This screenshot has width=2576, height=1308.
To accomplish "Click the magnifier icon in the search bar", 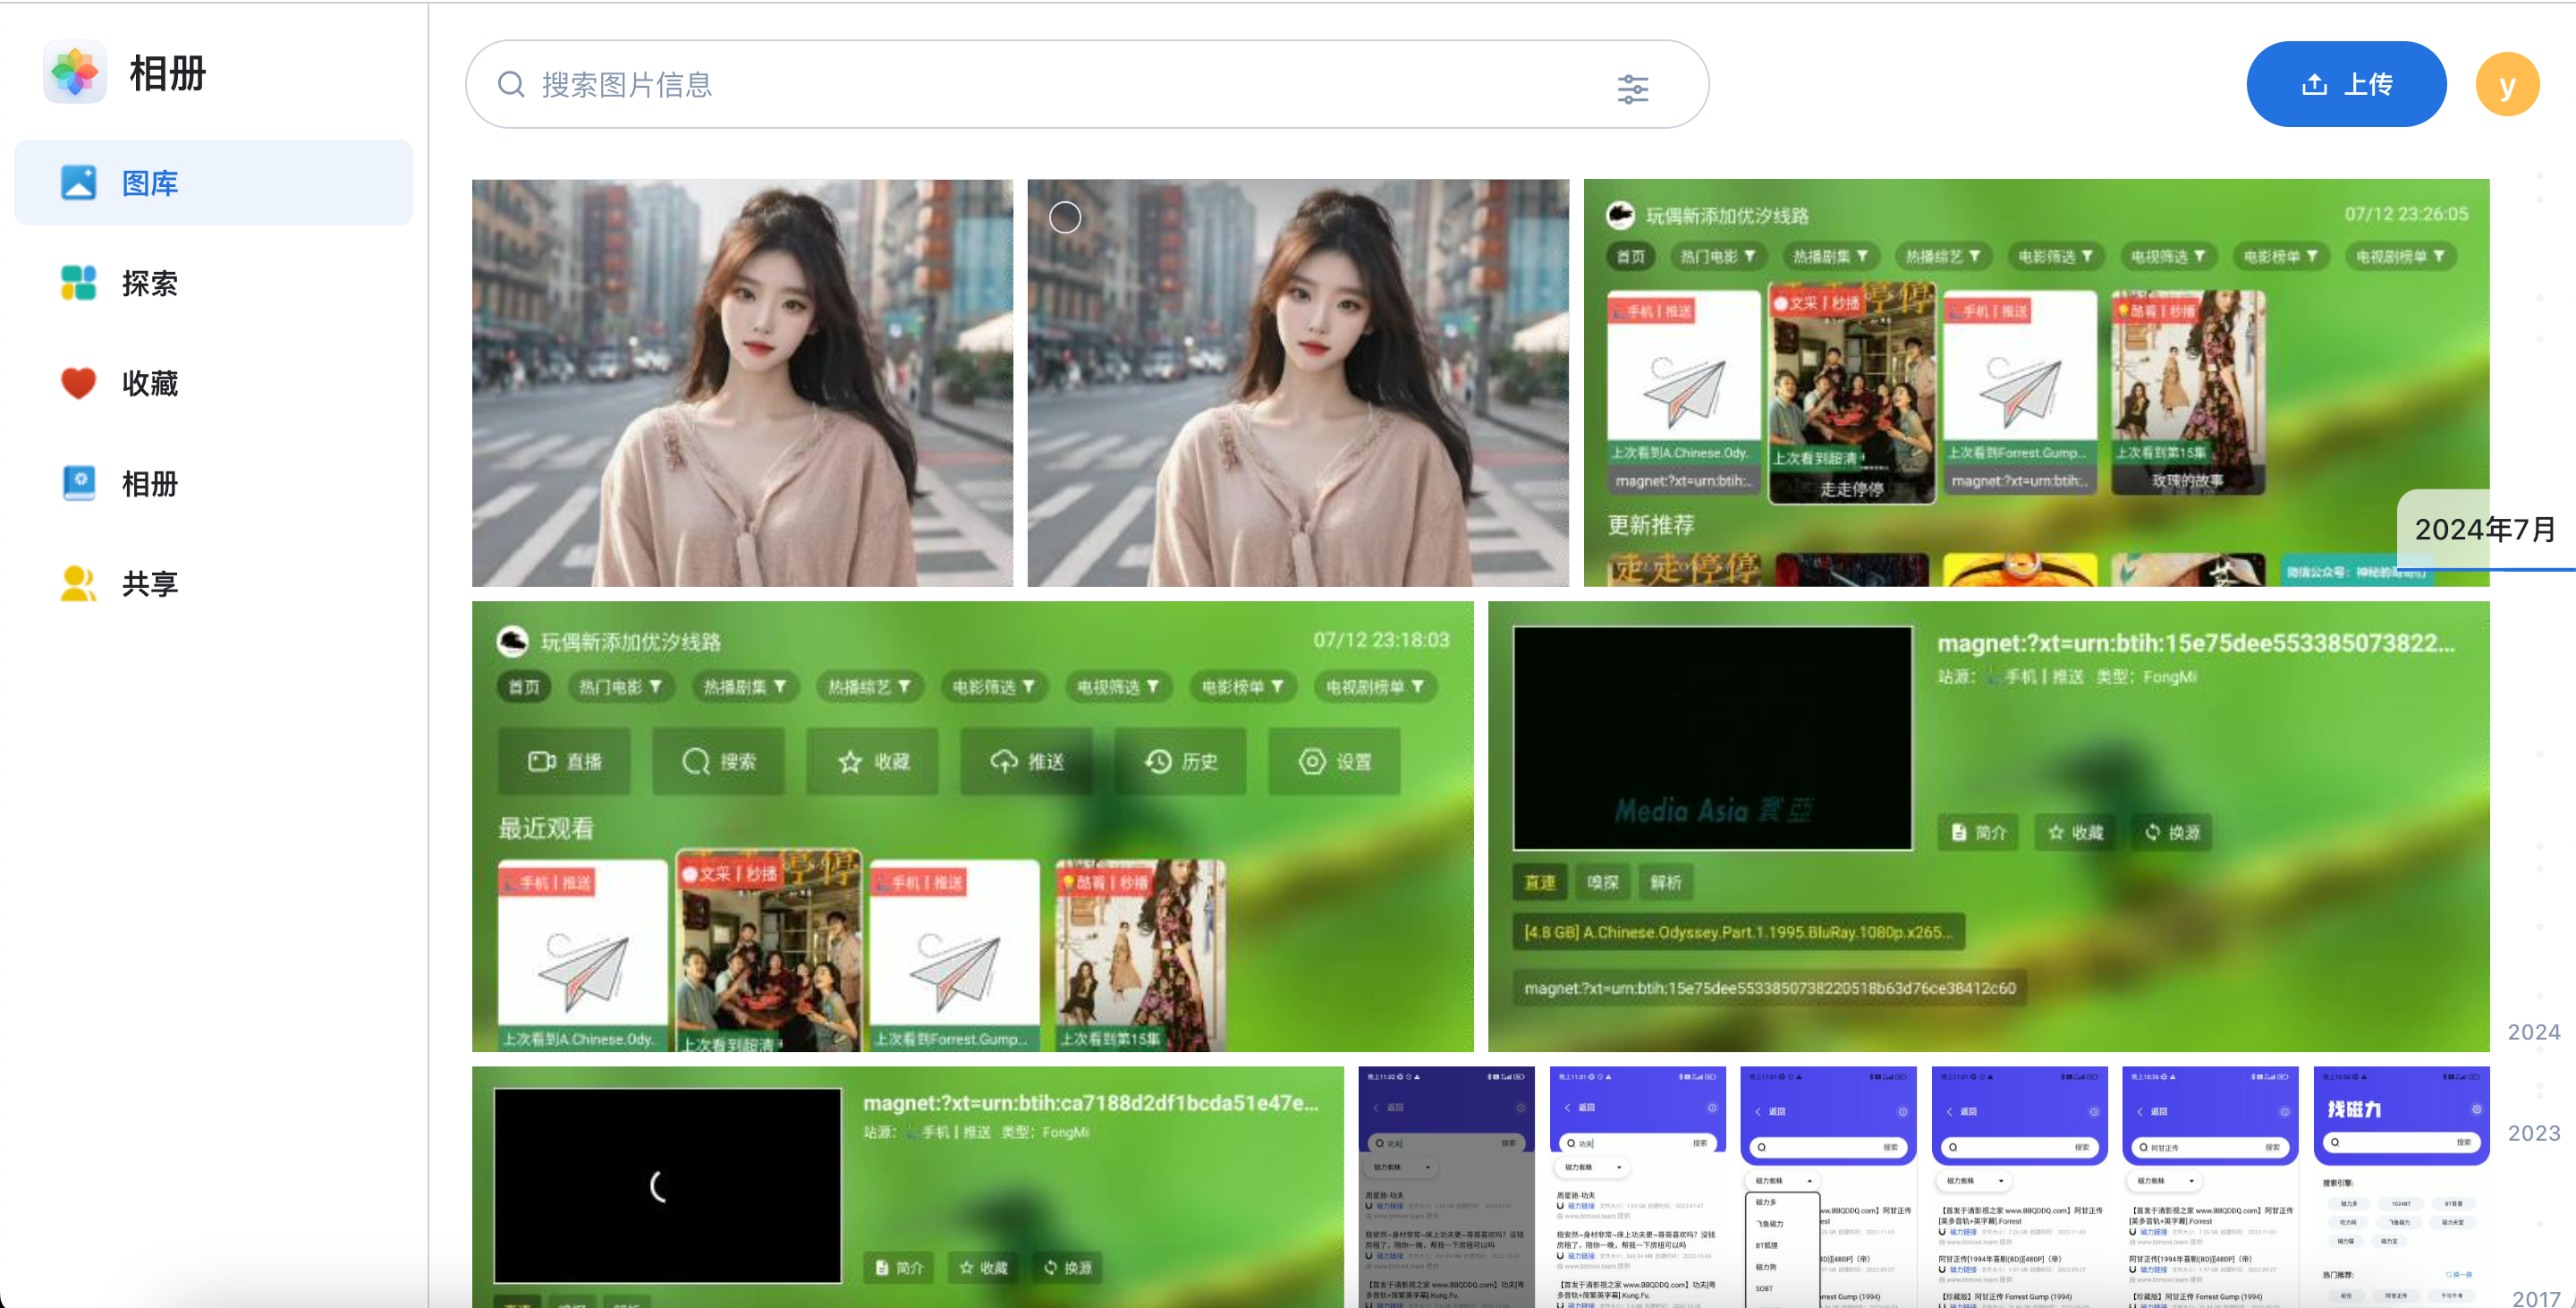I will [x=511, y=85].
